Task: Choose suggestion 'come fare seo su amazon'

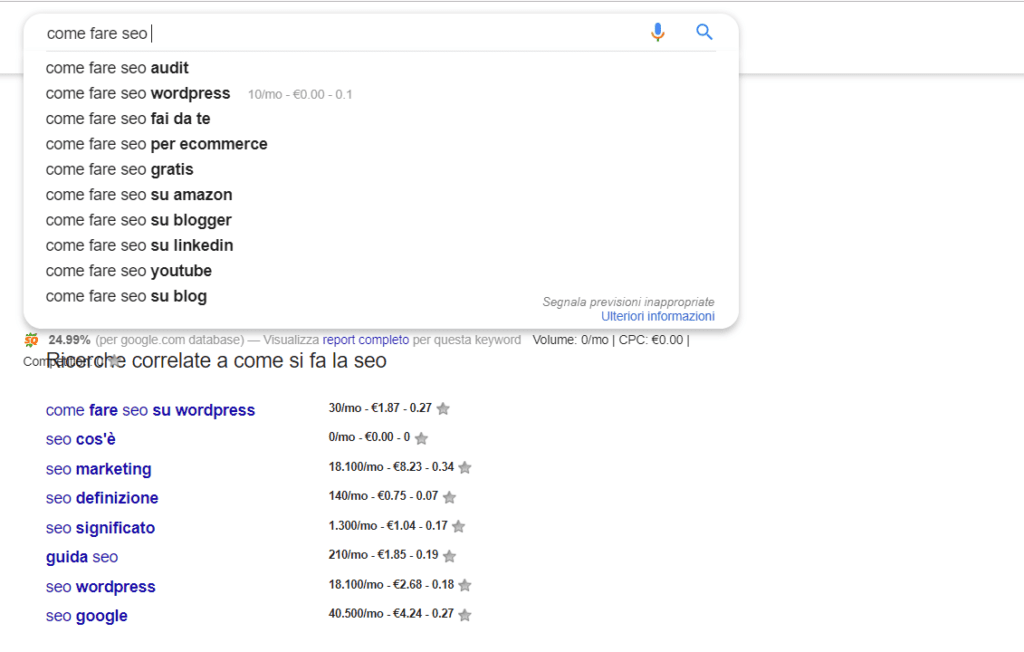Action: click(x=138, y=195)
